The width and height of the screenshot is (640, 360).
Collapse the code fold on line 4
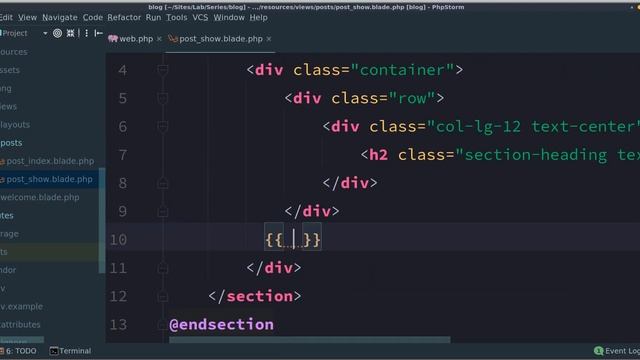click(x=163, y=70)
